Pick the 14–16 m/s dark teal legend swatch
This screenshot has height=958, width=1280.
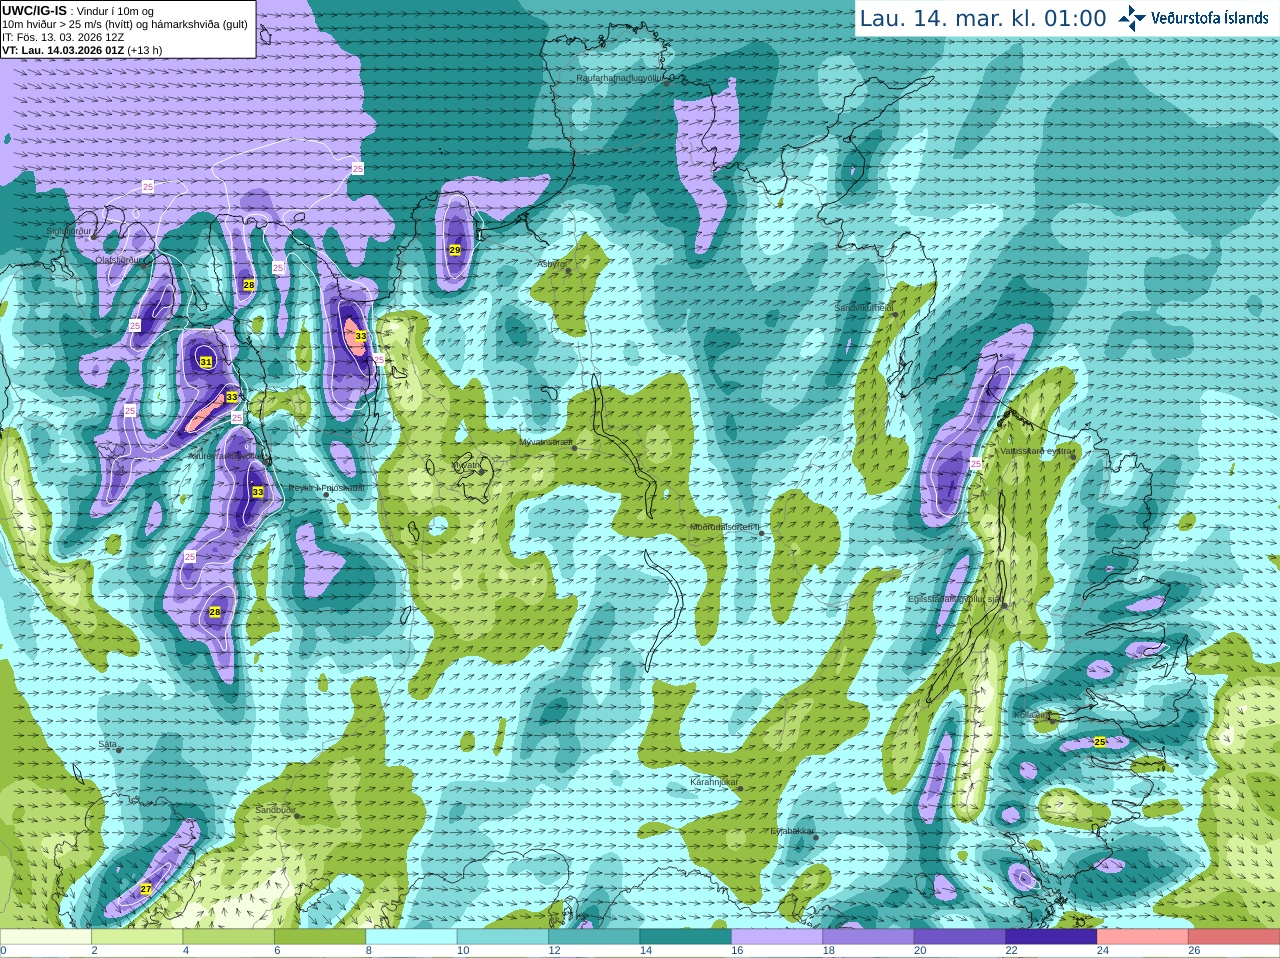(686, 937)
